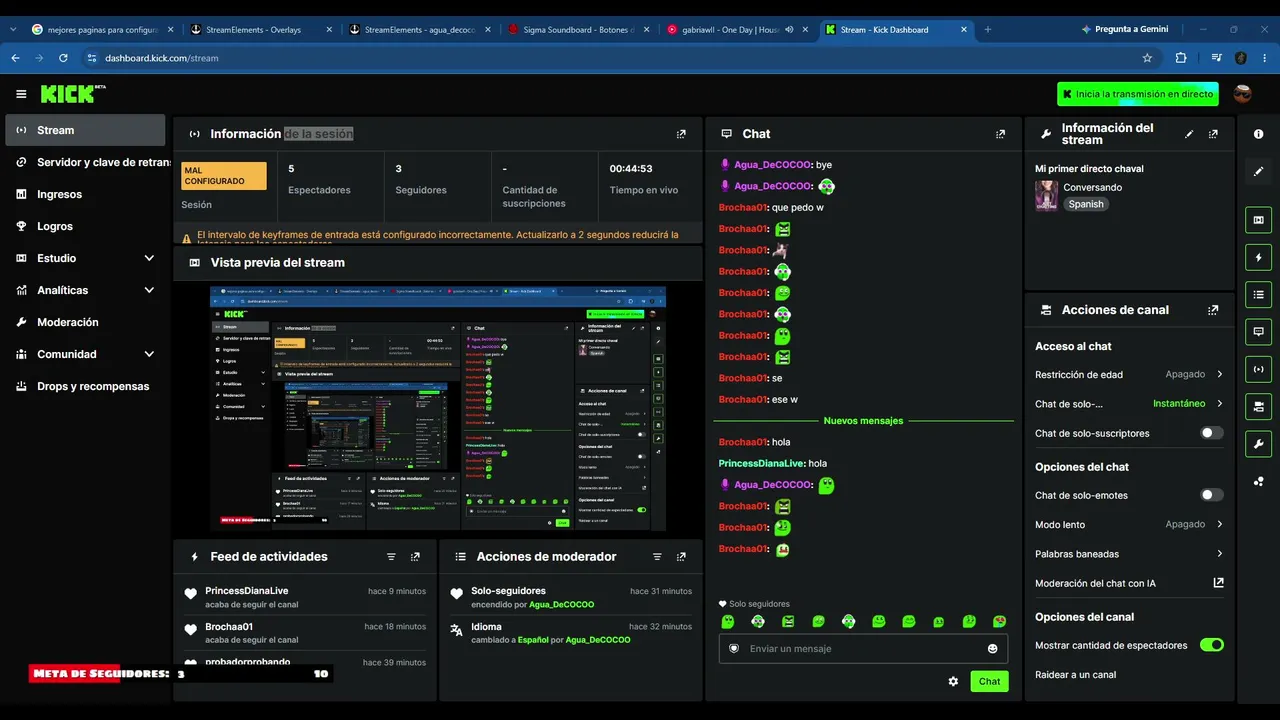The height and width of the screenshot is (720, 1280).
Task: Pop out the Información de la sesión panel
Action: [x=681, y=134]
